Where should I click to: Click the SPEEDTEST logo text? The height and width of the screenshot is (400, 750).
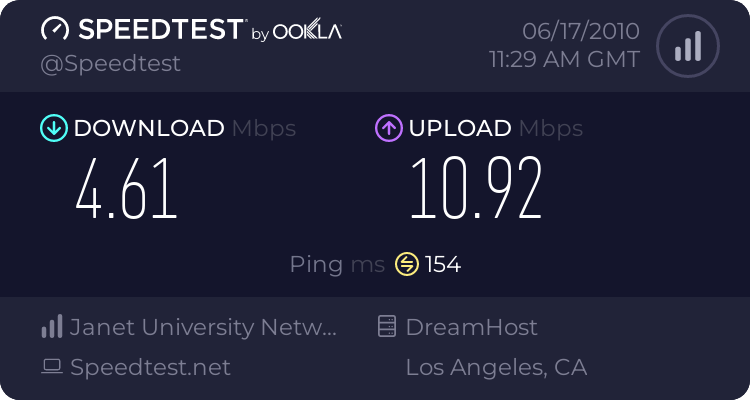click(161, 29)
